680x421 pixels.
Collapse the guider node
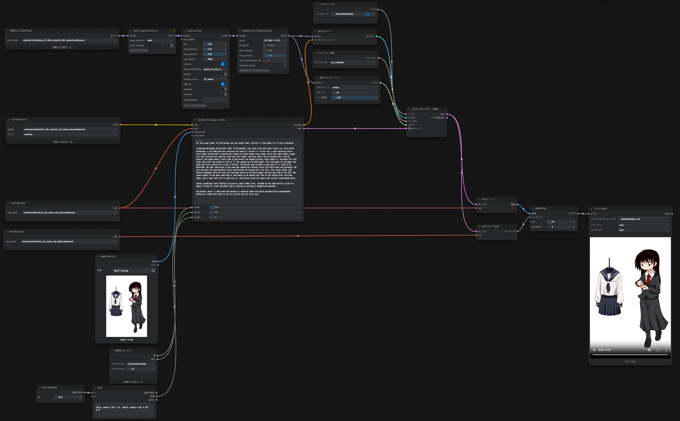pos(315,31)
